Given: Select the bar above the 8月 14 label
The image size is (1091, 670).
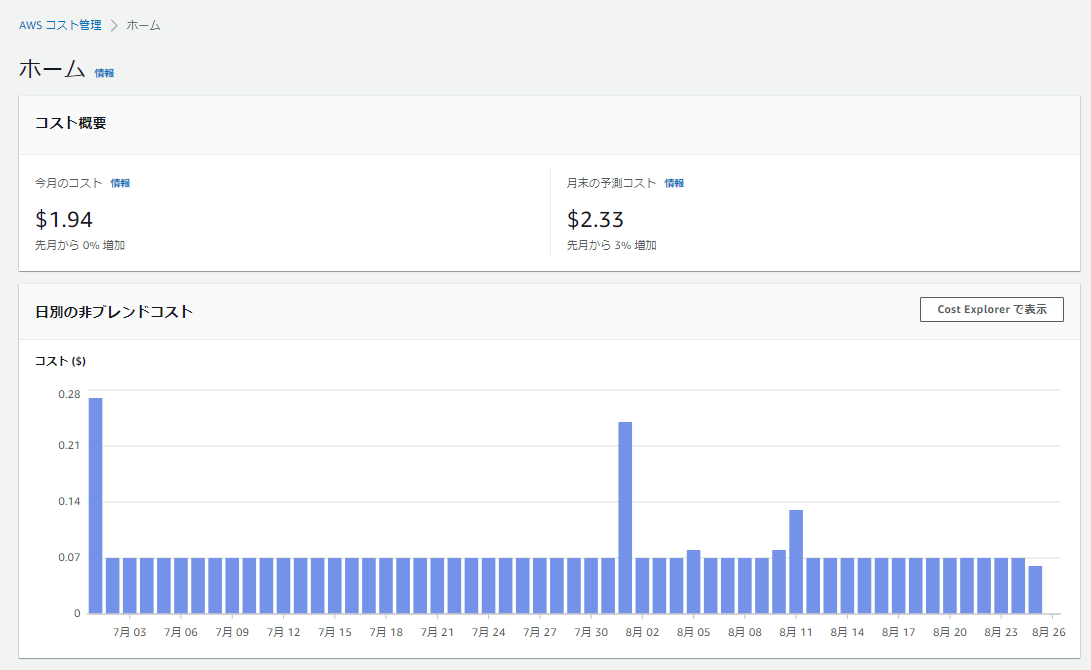Looking at the screenshot, I should coord(847,585).
